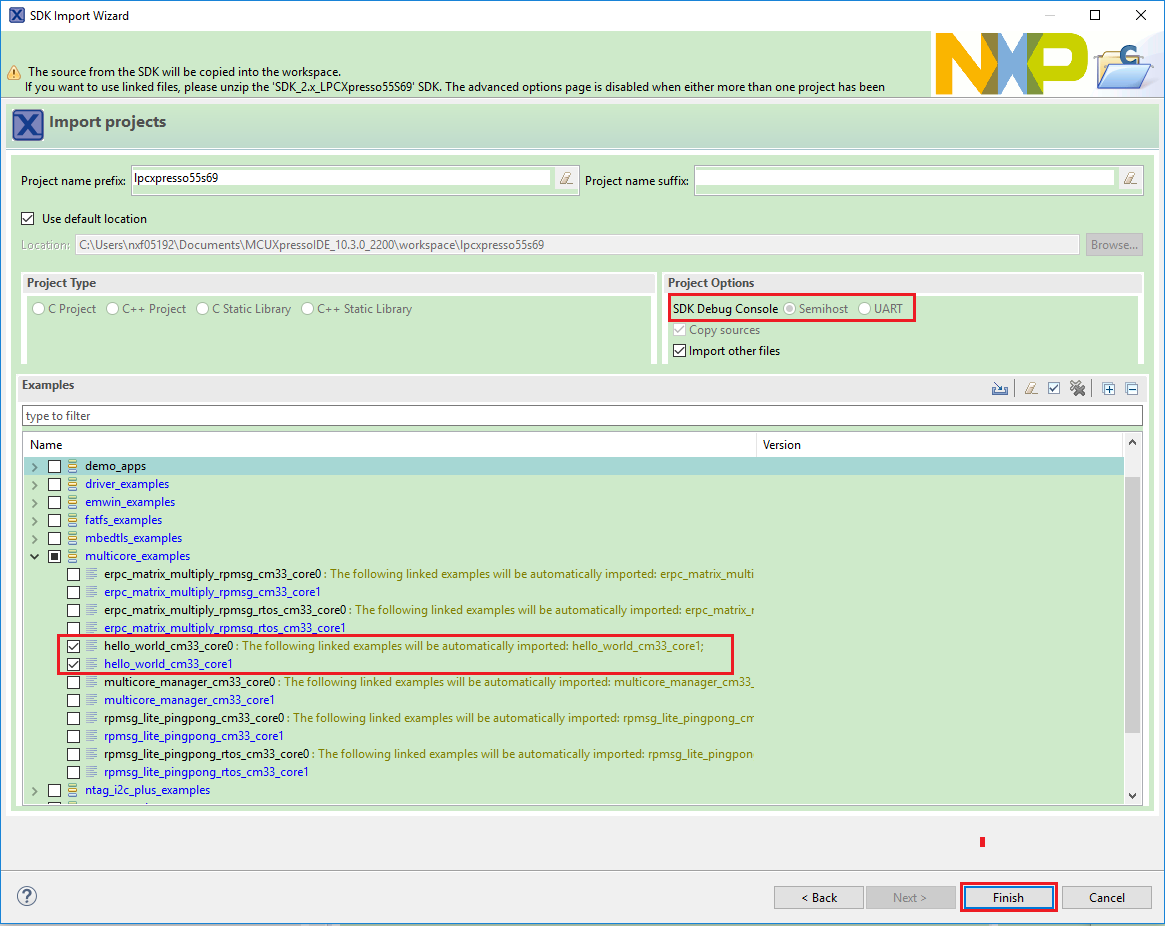Click the select all checkmark icon in Examples
Screen dimensions: 1165x926
1053,389
